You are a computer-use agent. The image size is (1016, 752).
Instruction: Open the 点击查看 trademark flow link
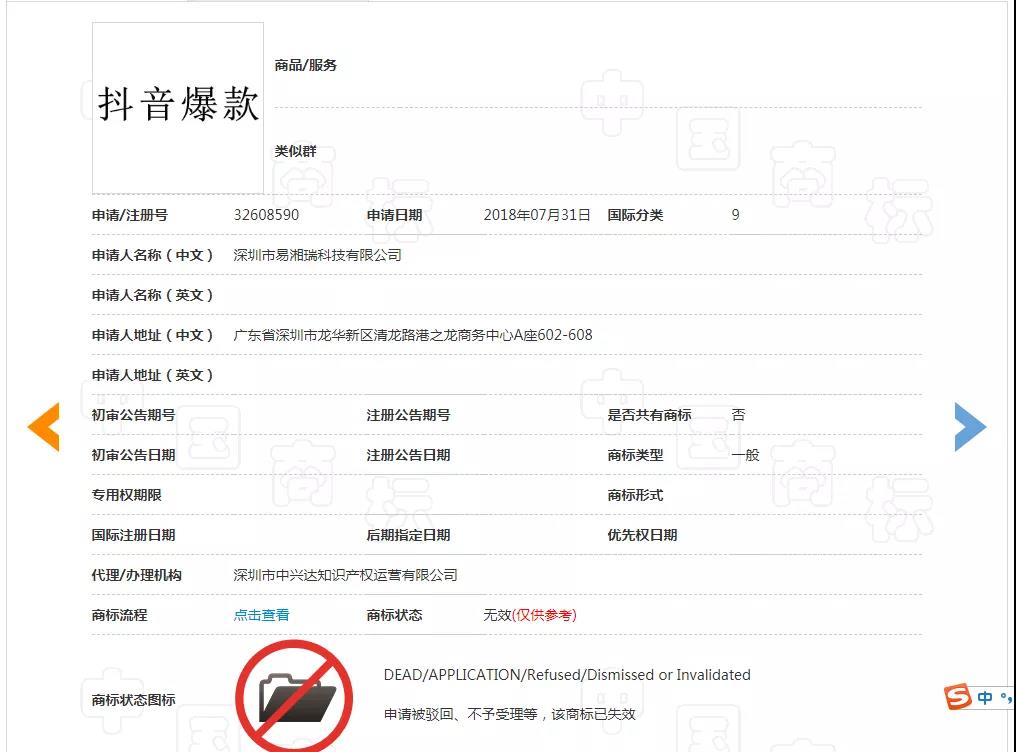tap(261, 615)
